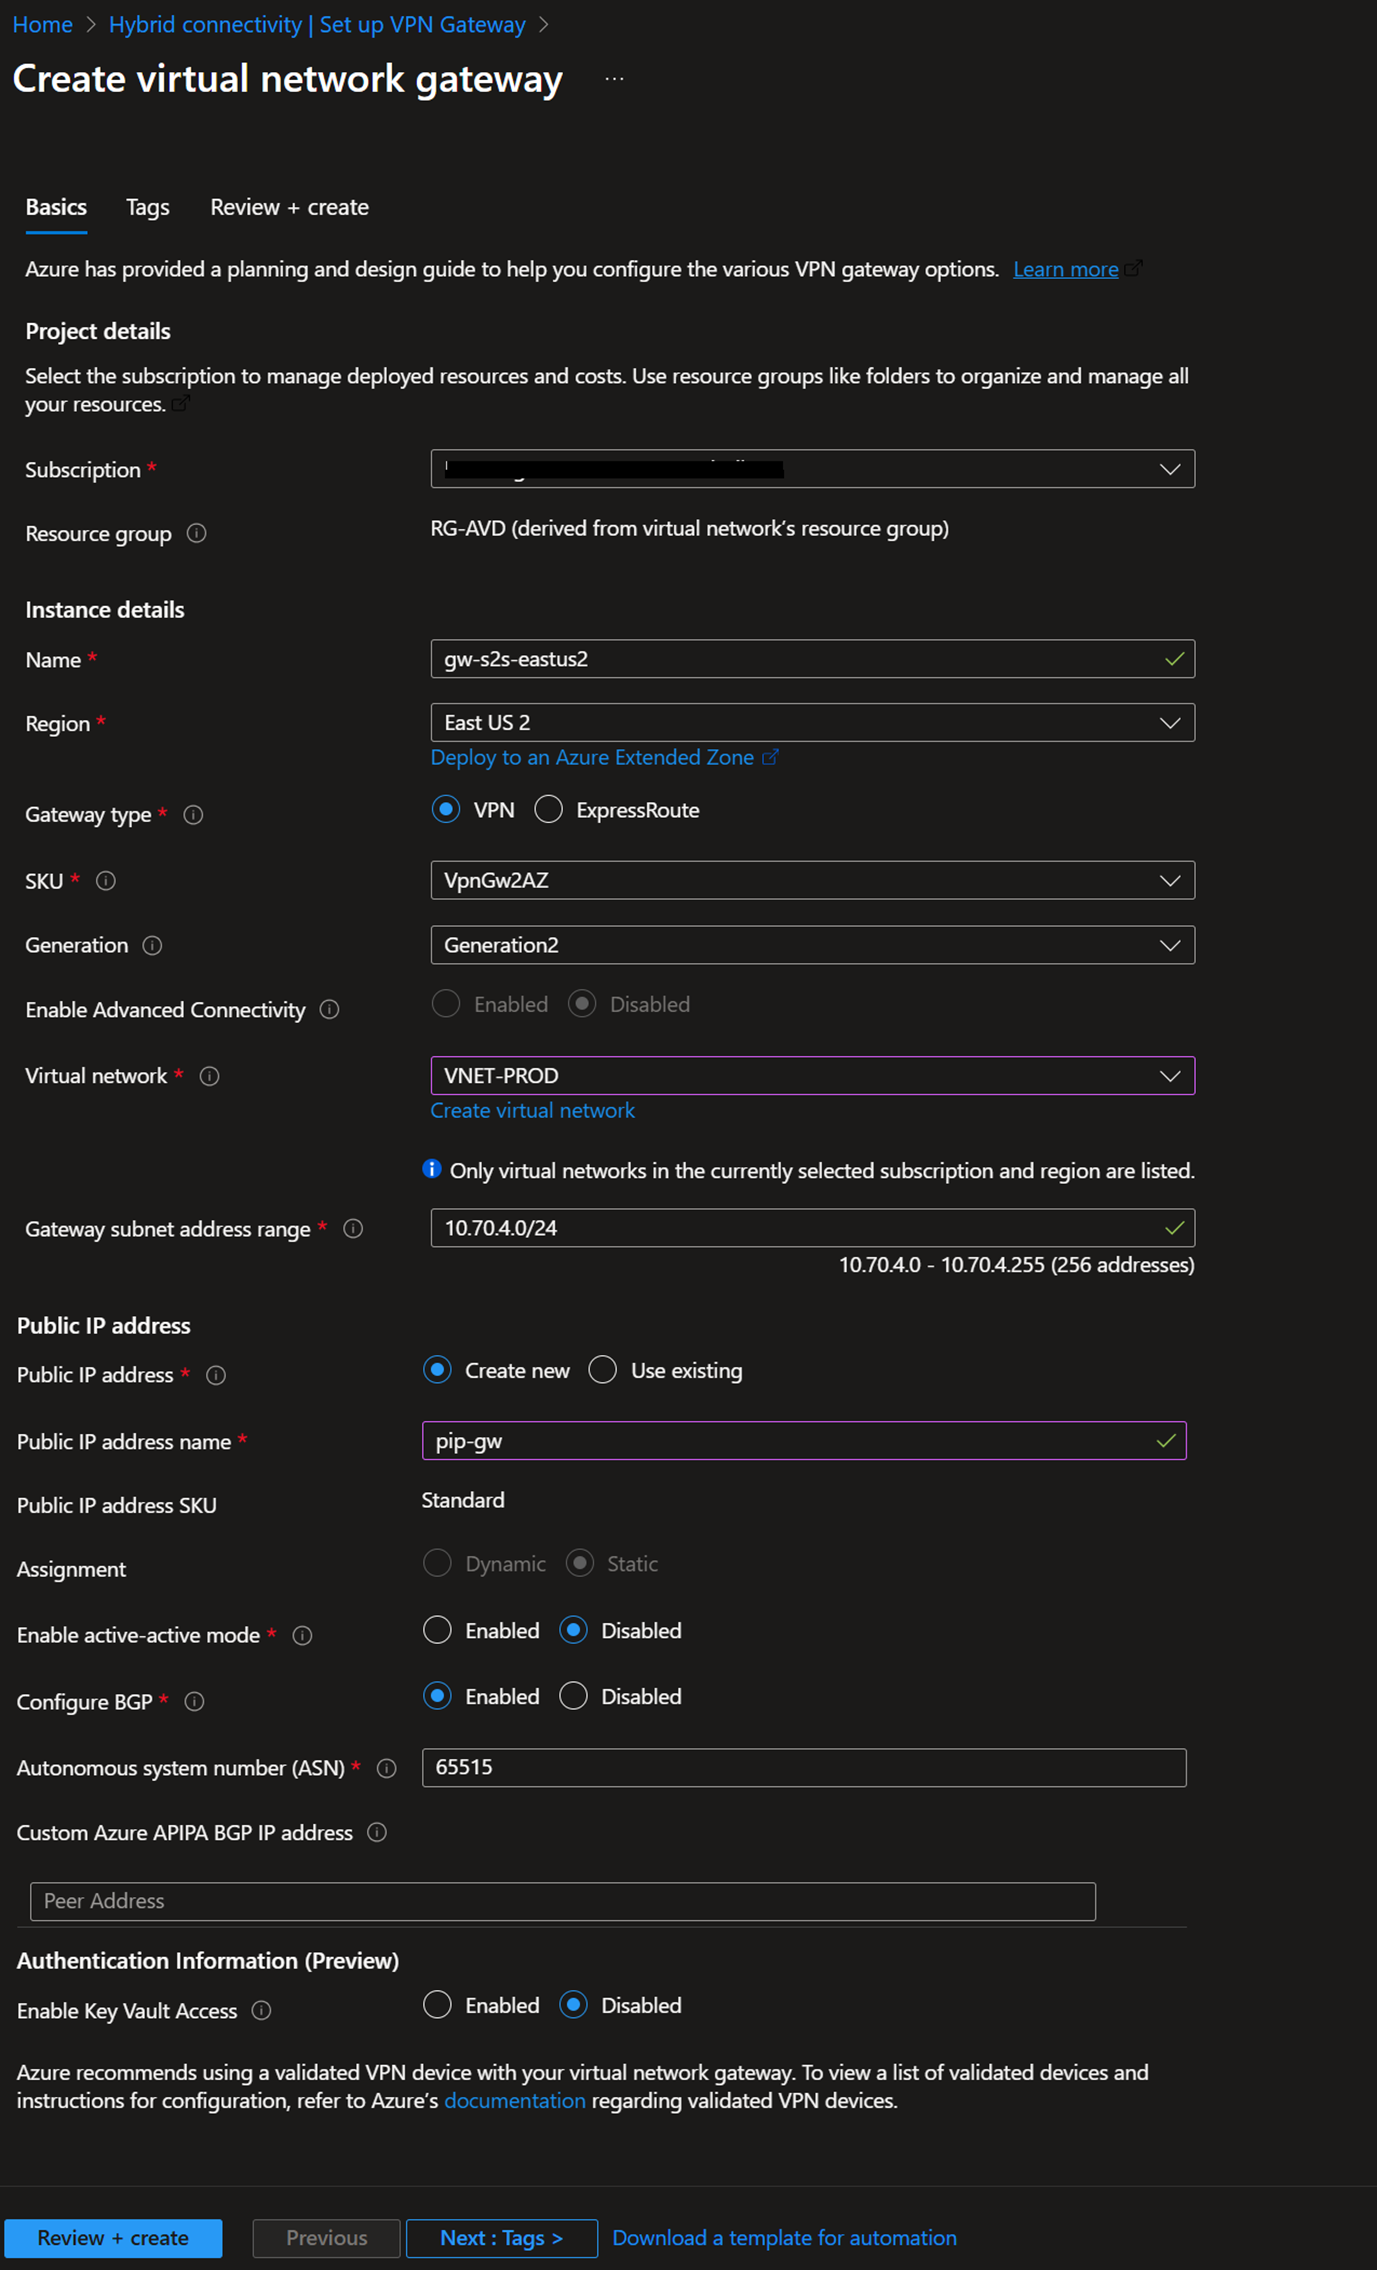
Task: Click info icon for Enable Advanced Connectivity
Action: tap(329, 1010)
